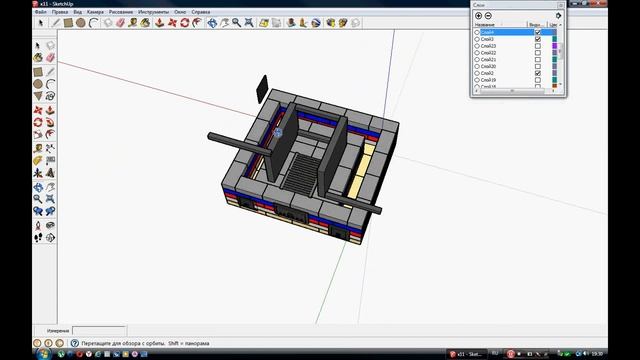Delete layer using the minus button
This screenshot has height=360, width=640.
[x=488, y=16]
